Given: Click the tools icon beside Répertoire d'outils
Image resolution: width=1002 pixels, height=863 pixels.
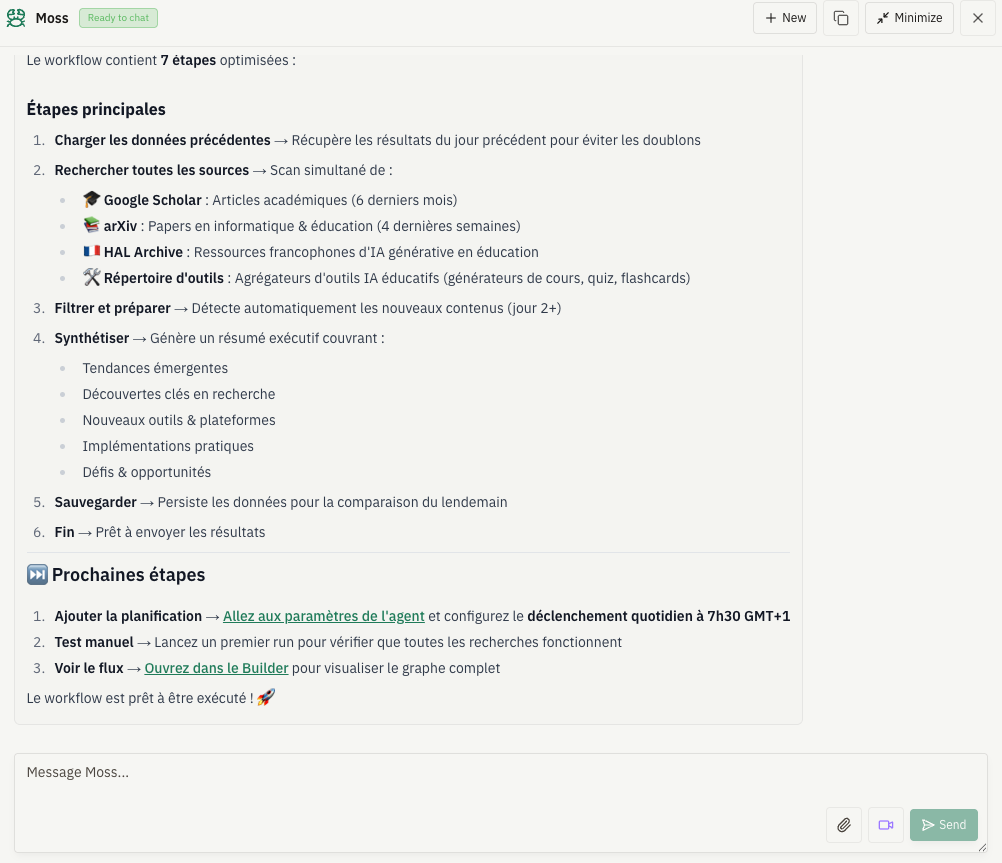Looking at the screenshot, I should 92,278.
